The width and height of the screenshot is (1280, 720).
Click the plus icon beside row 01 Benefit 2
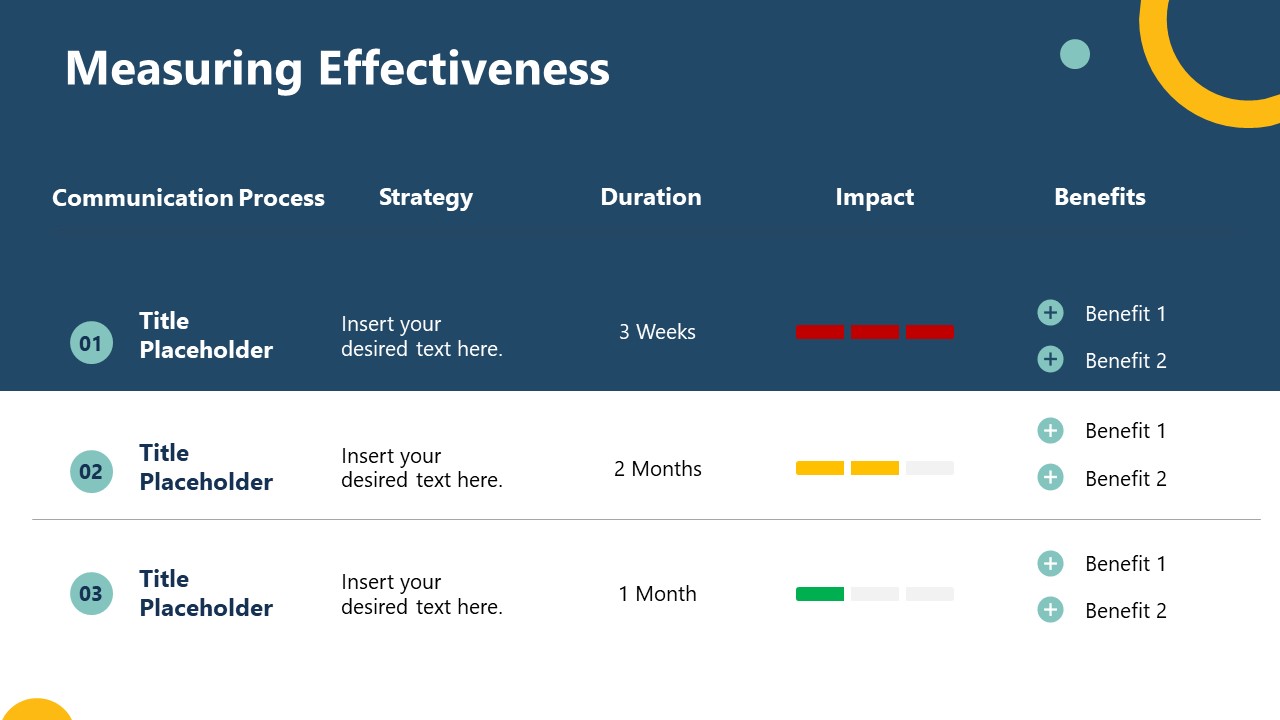[1050, 359]
